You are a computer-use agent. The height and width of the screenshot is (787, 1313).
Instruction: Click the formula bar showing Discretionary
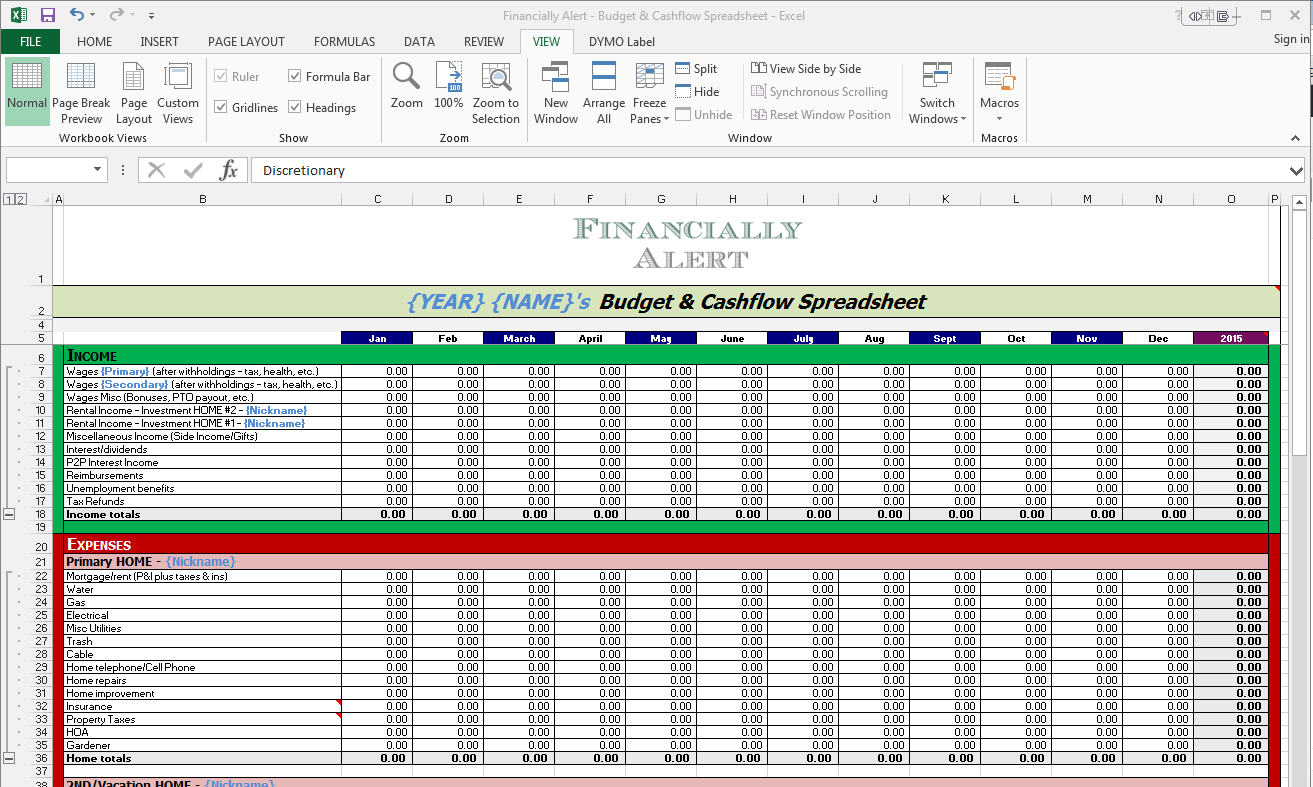click(x=770, y=170)
